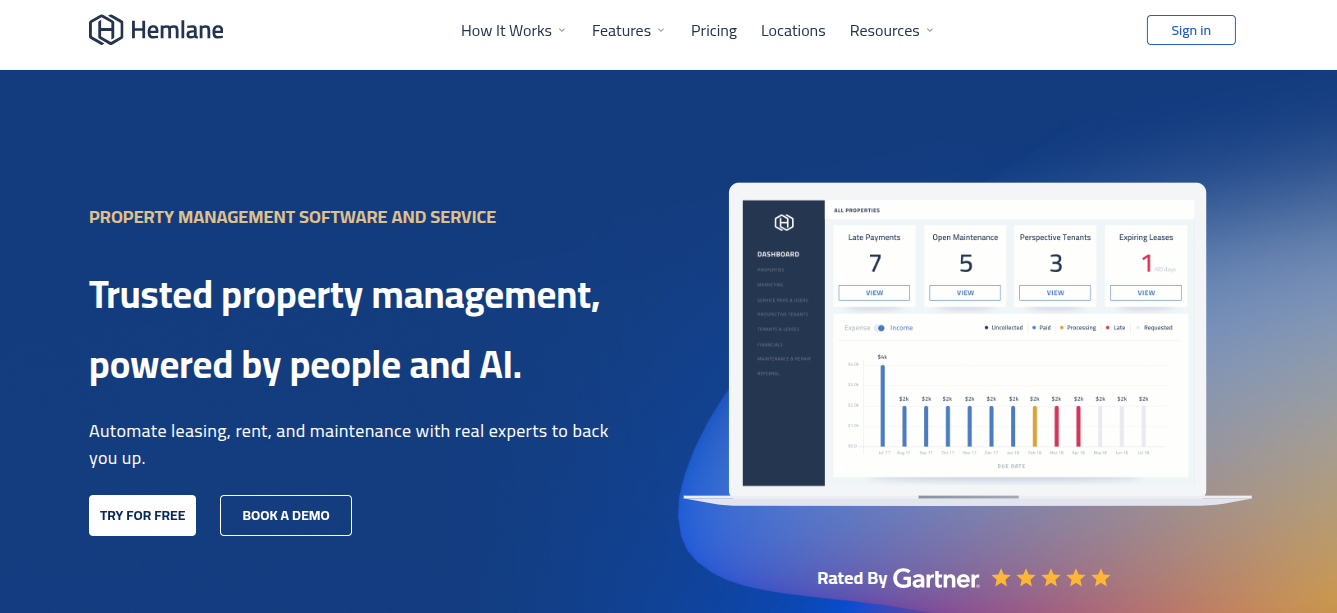The width and height of the screenshot is (1337, 613).
Task: Select Financials in the preview sidebar
Action: pos(770,344)
